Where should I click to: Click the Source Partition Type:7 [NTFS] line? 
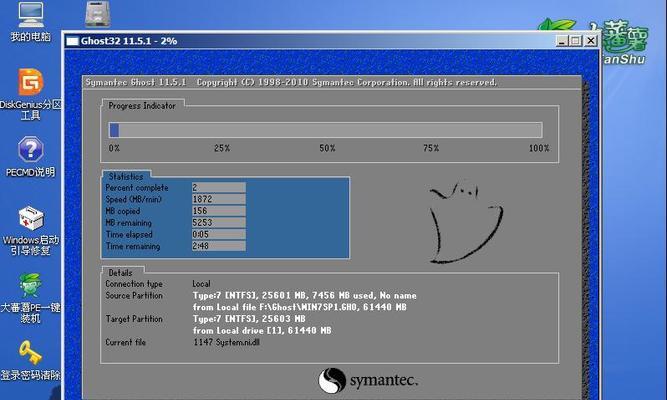305,295
